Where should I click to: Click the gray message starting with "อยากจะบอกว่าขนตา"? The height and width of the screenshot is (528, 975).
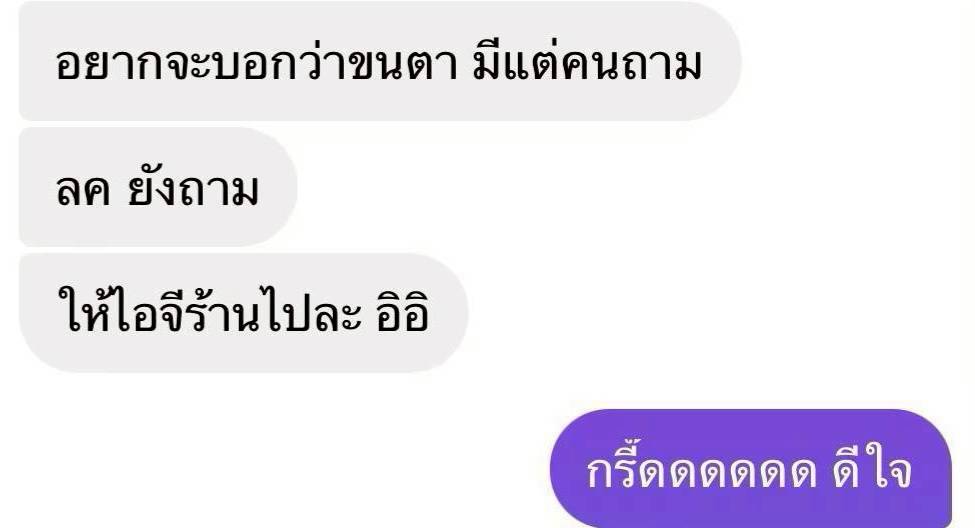pos(380,61)
